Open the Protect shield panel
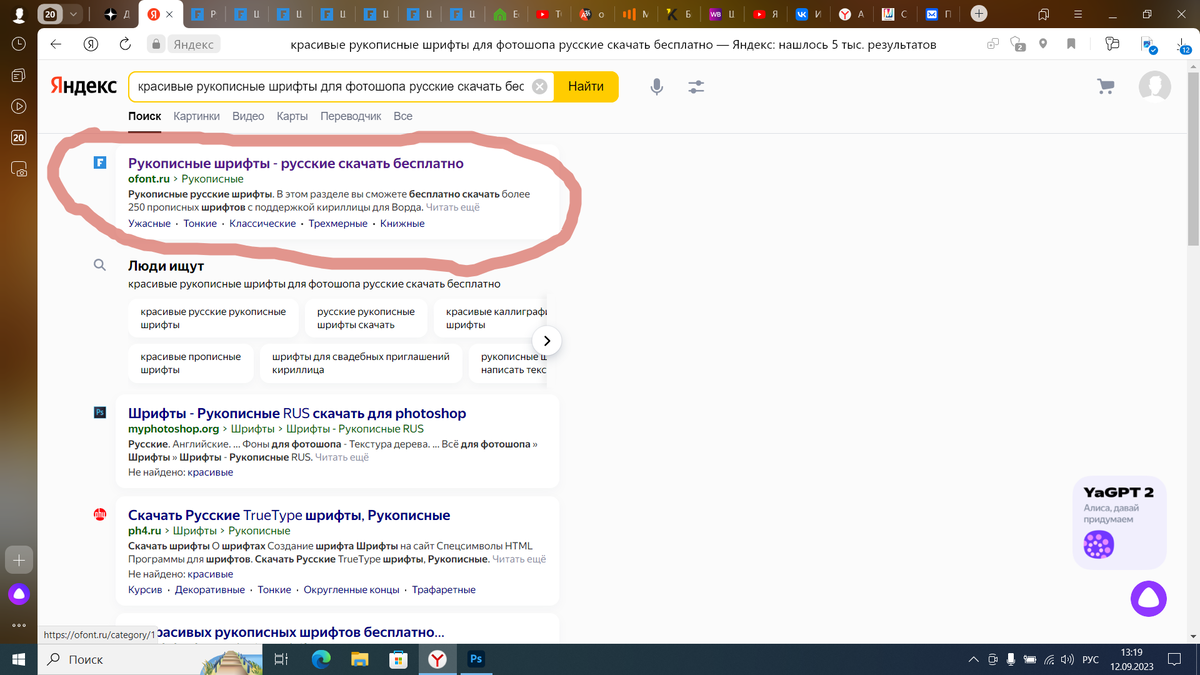This screenshot has width=1200, height=675. tap(1016, 44)
